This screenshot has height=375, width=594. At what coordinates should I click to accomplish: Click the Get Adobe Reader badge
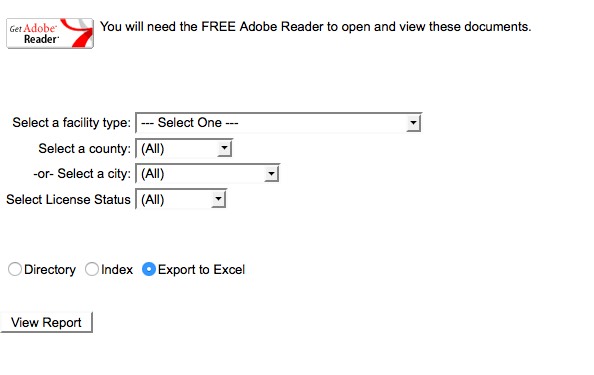click(x=50, y=33)
